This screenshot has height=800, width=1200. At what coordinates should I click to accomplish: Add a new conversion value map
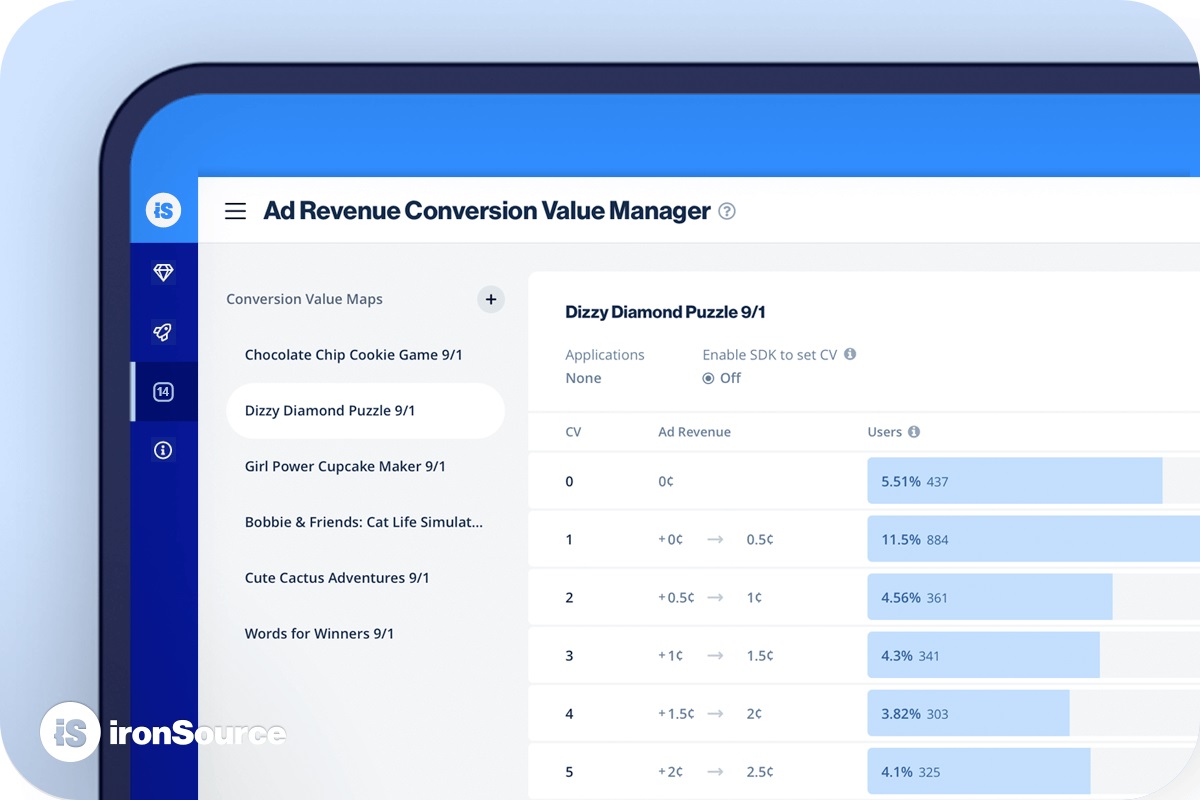(x=490, y=299)
